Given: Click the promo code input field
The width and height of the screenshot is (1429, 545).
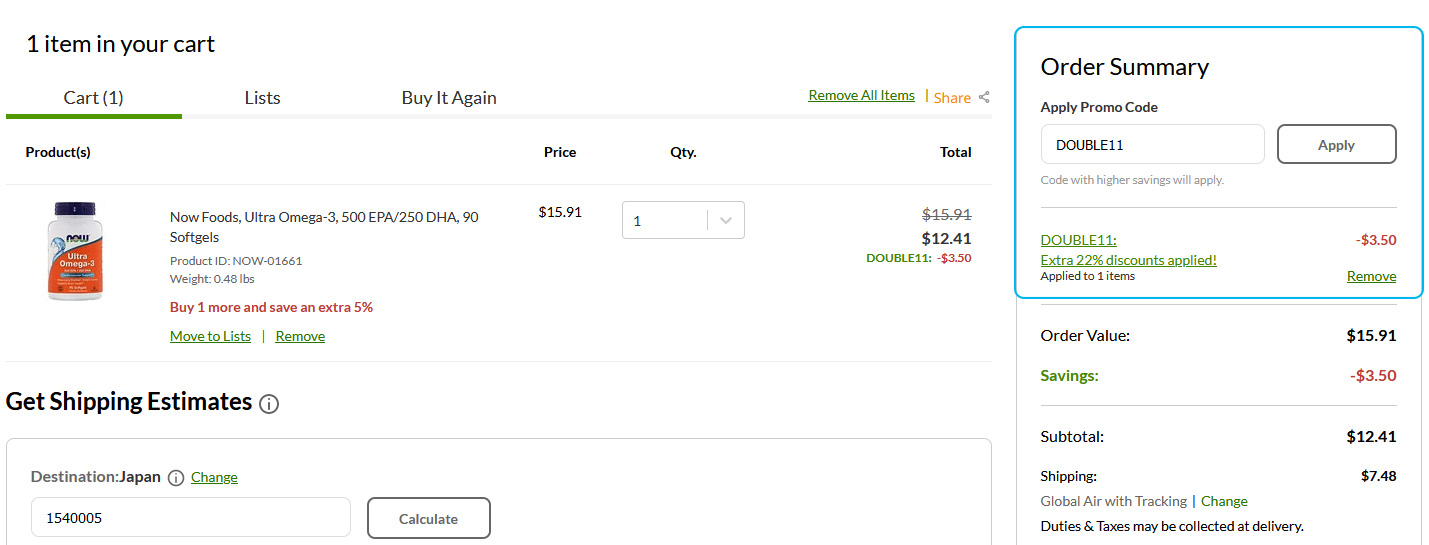Looking at the screenshot, I should coord(1152,144).
